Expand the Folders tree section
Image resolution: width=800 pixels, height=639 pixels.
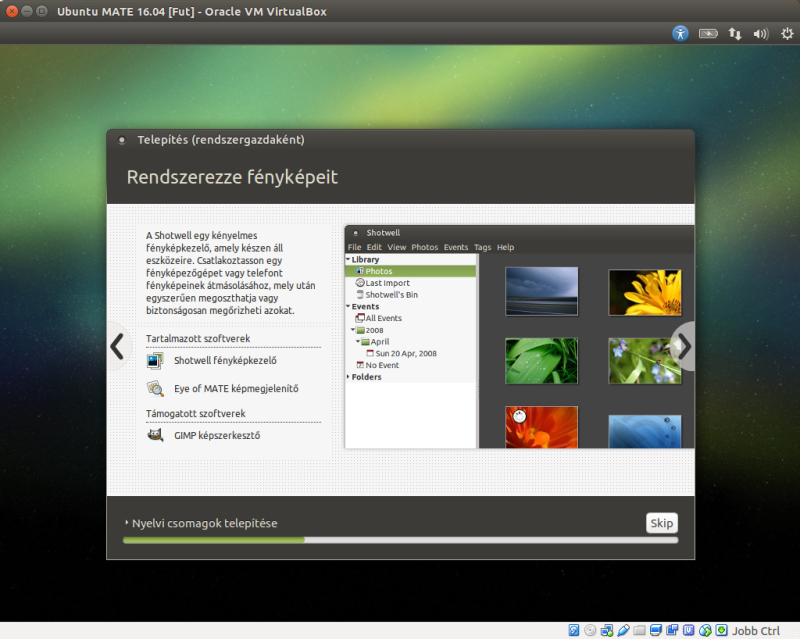click(x=348, y=377)
